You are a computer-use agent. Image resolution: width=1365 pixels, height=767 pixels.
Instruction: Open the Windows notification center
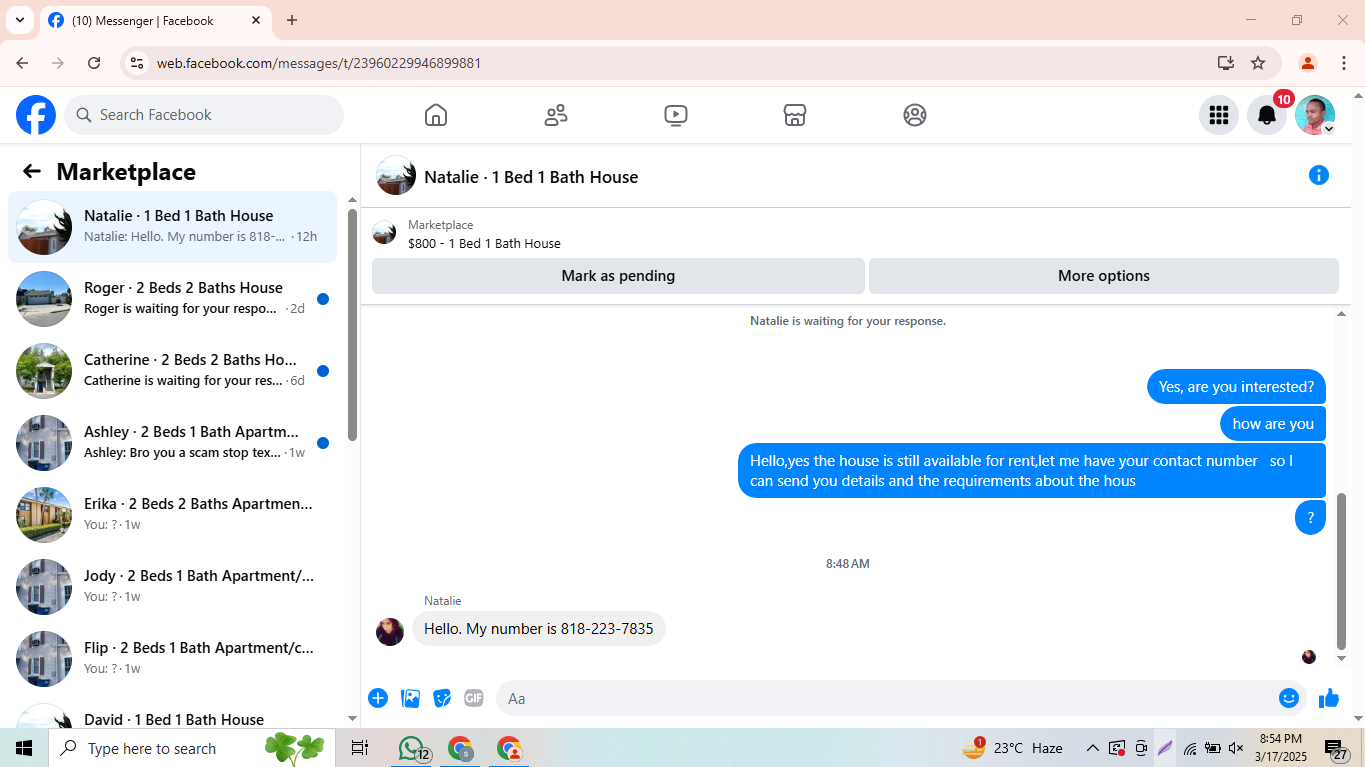(1337, 748)
